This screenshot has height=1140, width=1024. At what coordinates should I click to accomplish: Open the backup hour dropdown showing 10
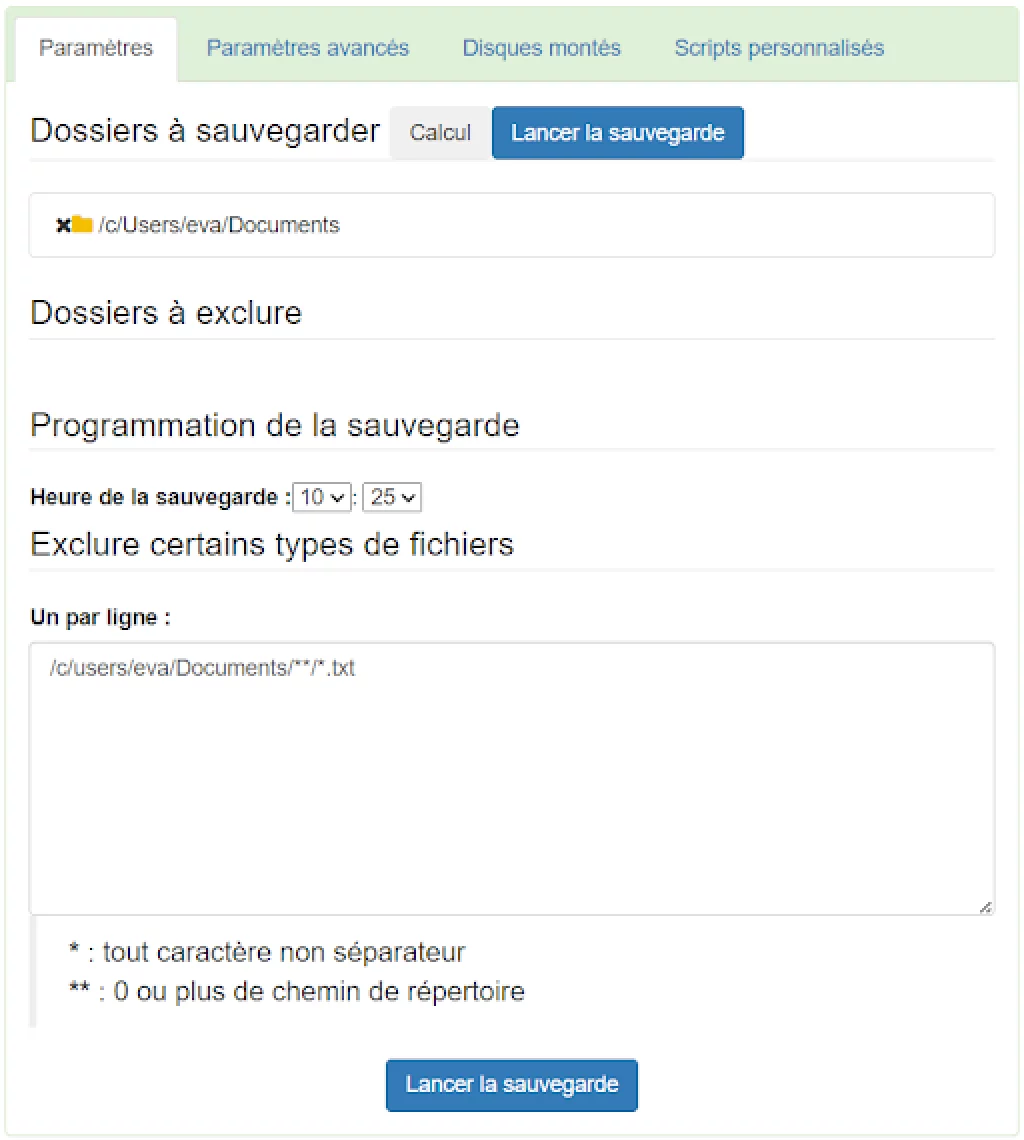324,497
